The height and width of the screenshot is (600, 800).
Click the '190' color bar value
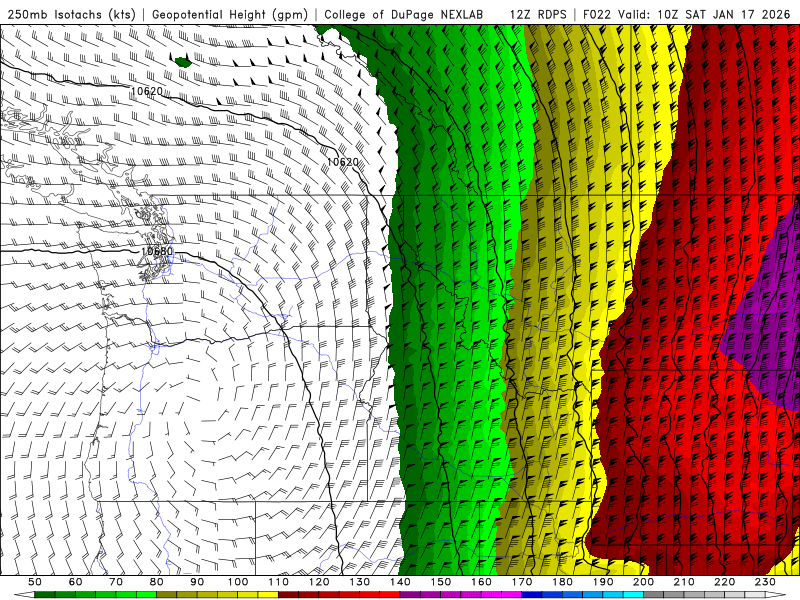603,582
